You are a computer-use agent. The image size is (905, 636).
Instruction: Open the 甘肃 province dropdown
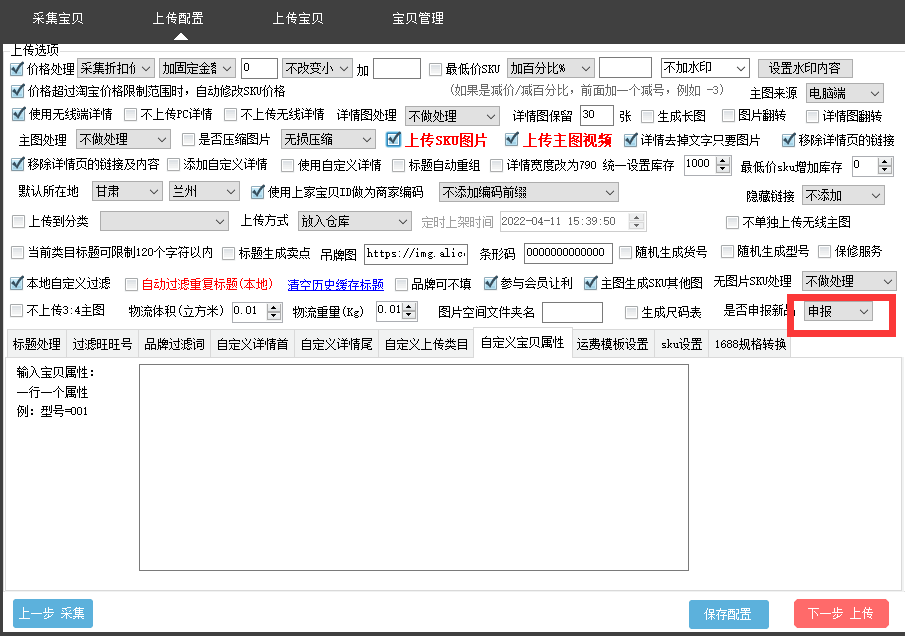(126, 191)
